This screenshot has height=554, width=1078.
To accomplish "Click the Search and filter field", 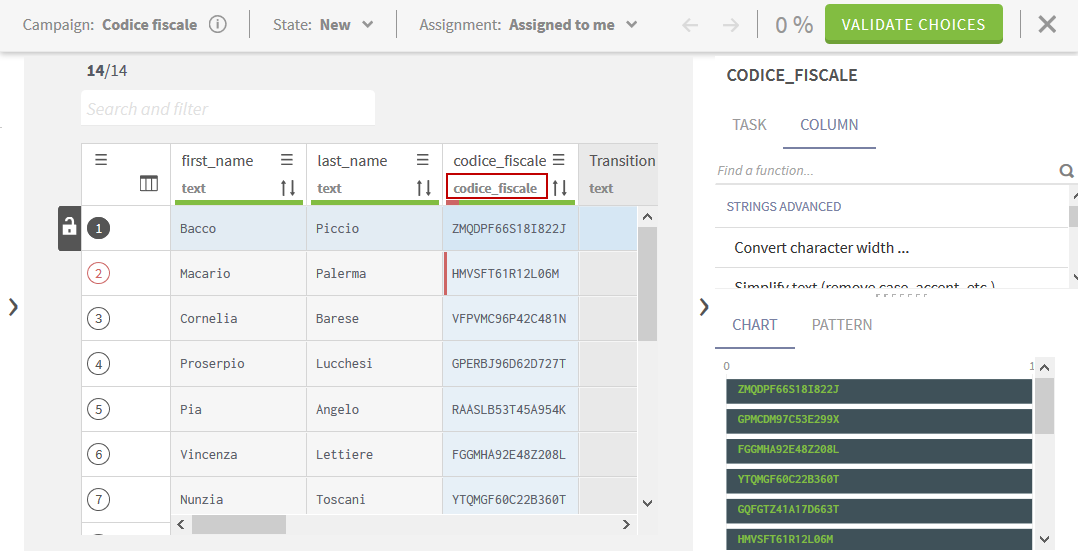I will [228, 109].
